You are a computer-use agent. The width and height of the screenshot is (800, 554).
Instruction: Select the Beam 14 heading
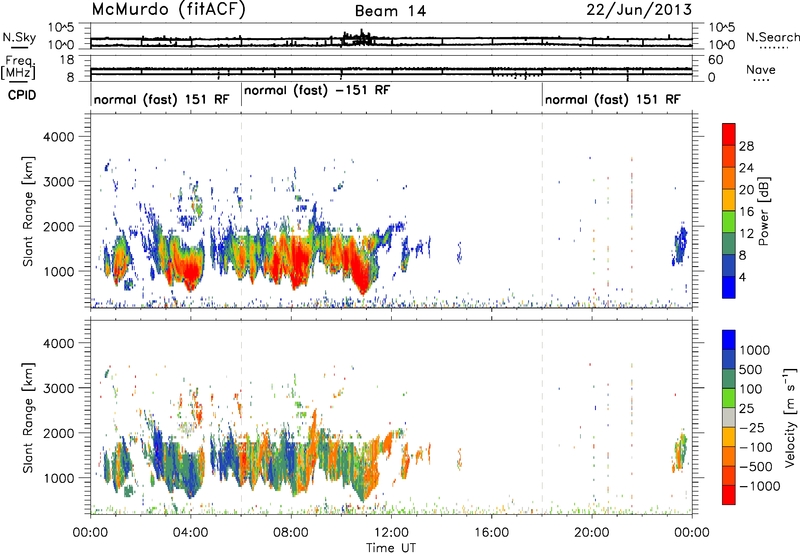click(x=390, y=11)
